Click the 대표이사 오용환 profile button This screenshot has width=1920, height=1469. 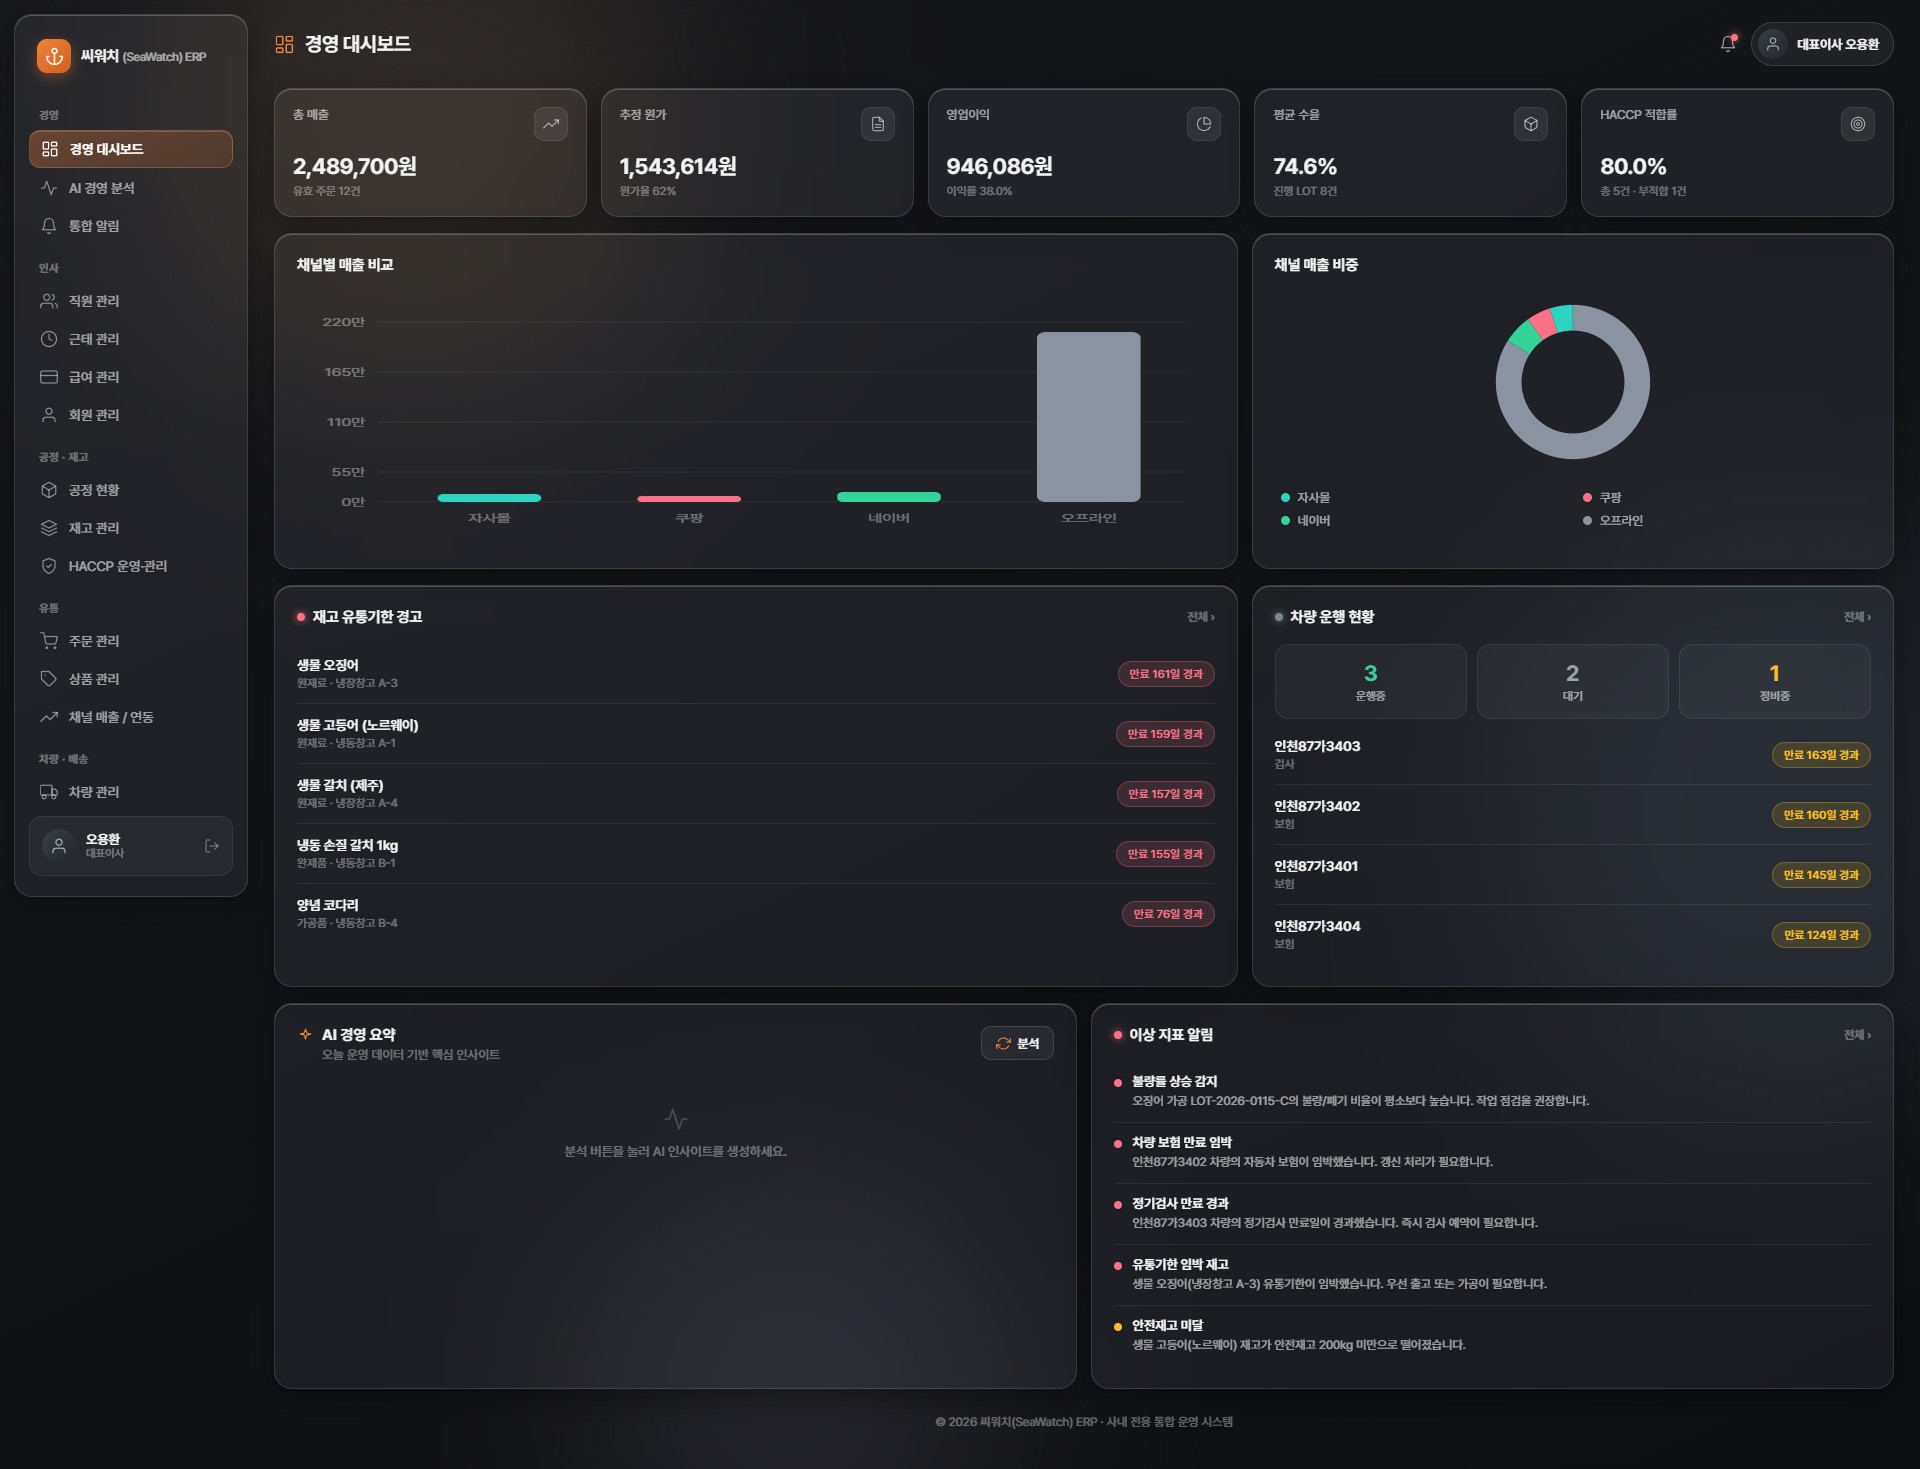[x=1821, y=44]
